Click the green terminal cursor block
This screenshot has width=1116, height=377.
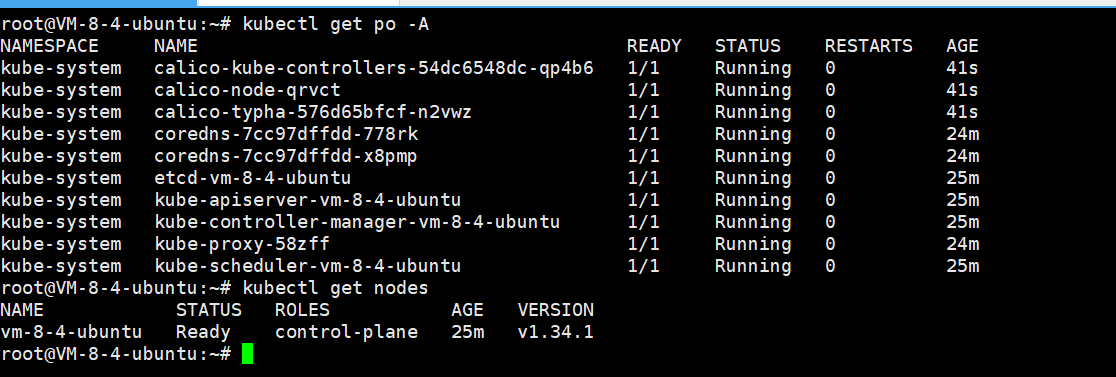tap(247, 354)
